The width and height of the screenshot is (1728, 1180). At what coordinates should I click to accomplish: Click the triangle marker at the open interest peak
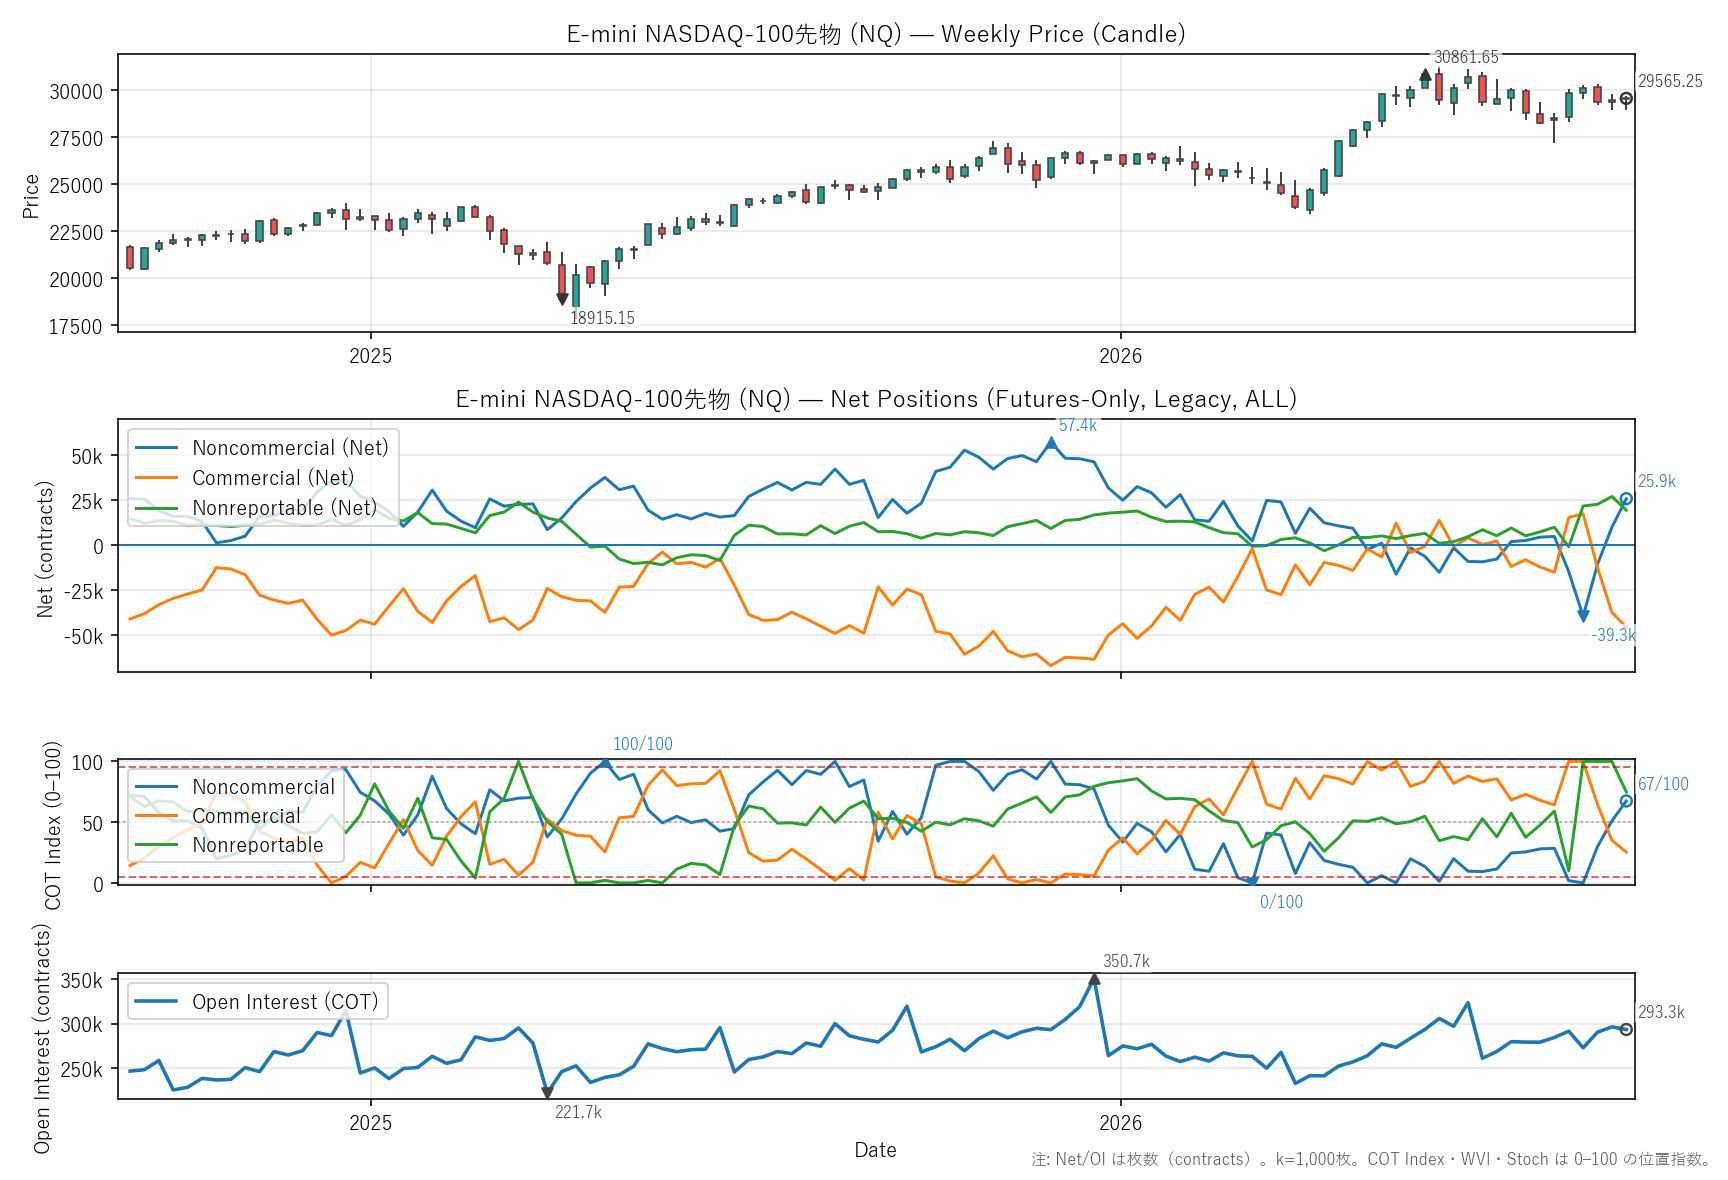tap(1095, 979)
